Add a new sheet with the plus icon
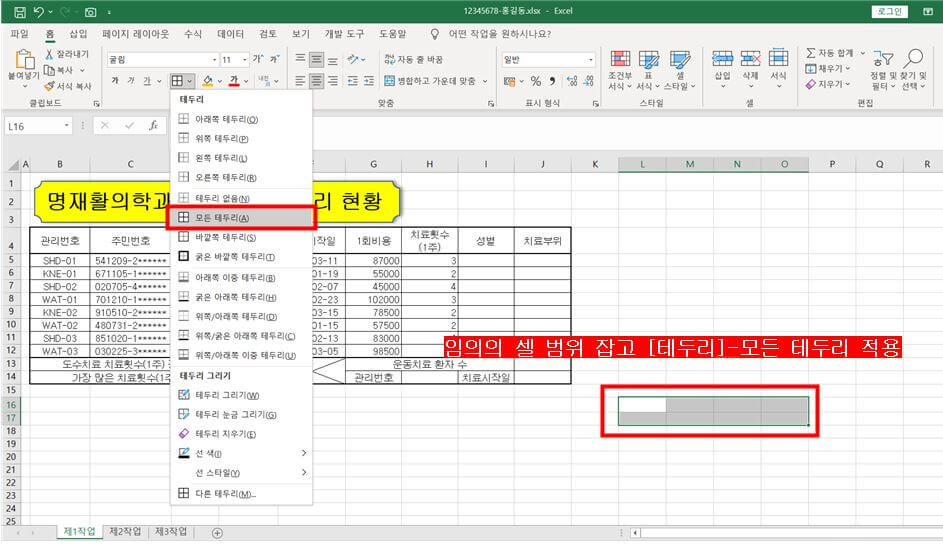 coord(218,533)
